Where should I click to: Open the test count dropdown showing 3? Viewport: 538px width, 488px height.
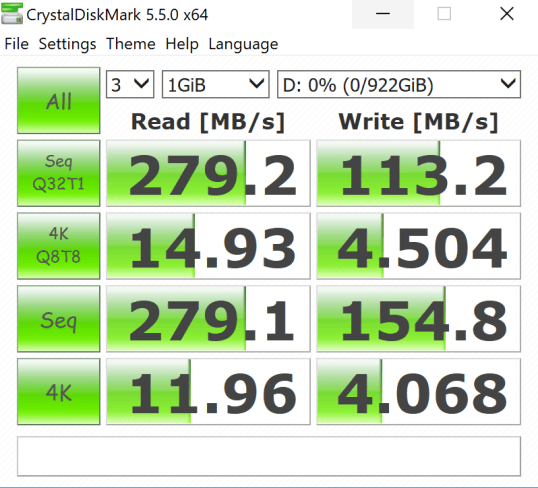[x=130, y=84]
